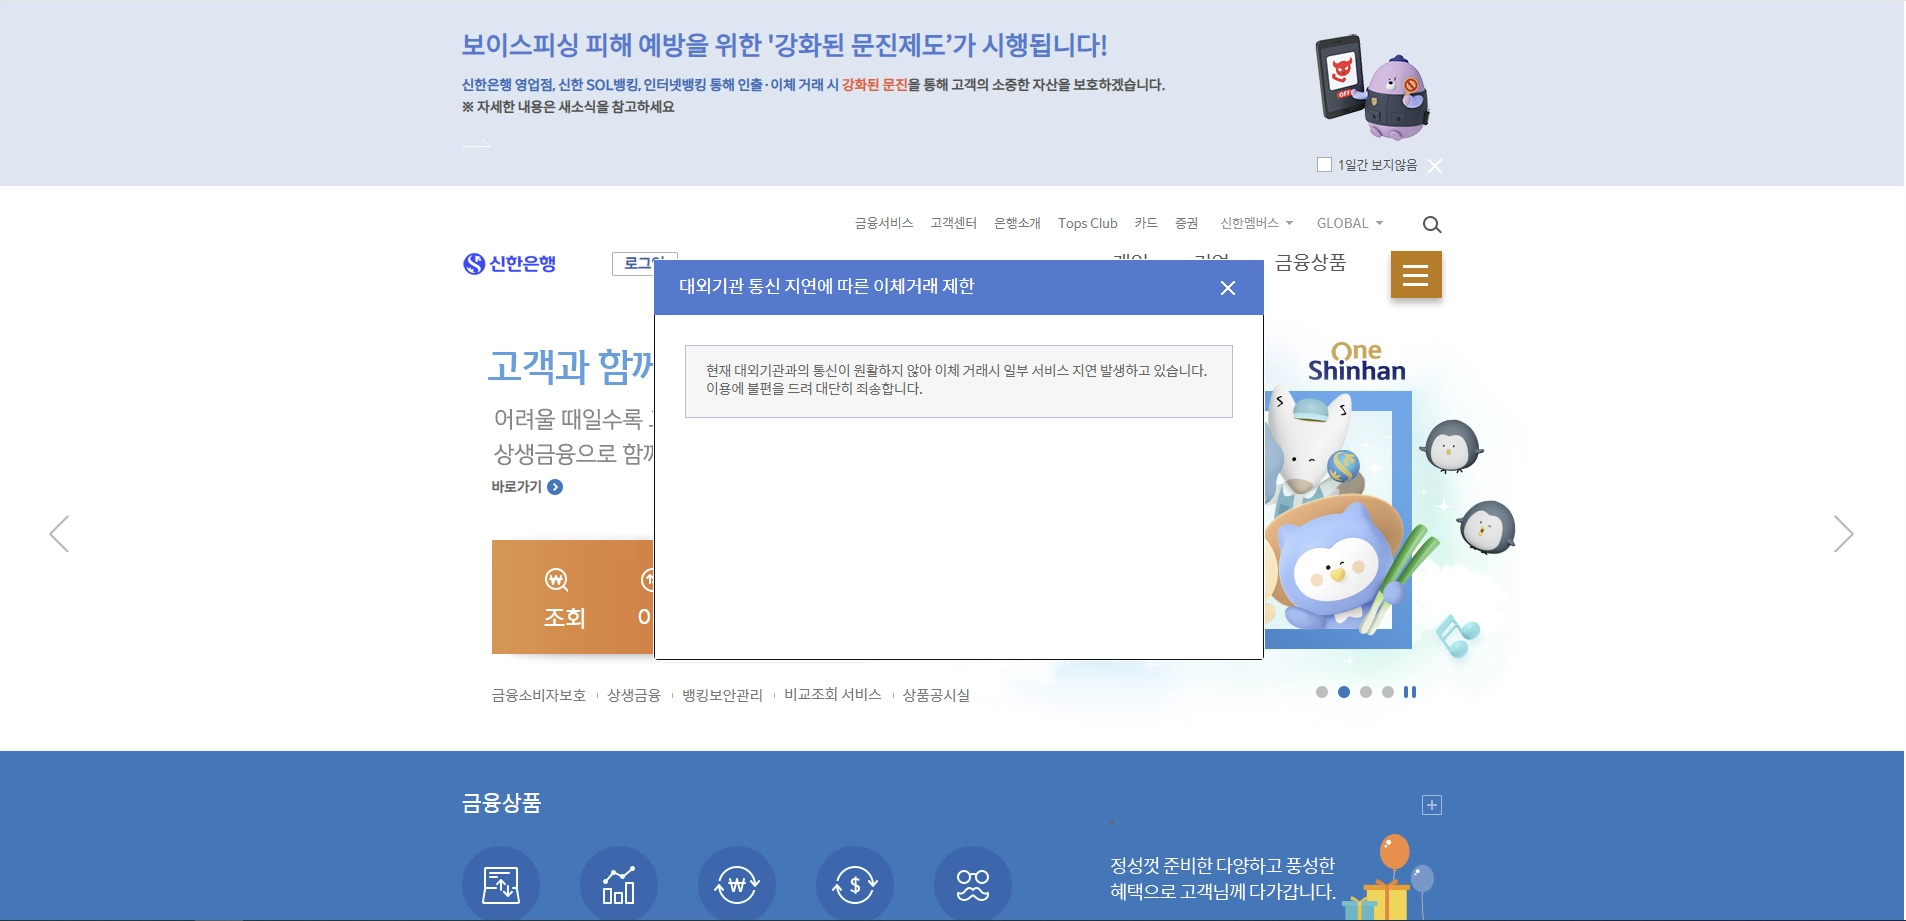Open the 고객센터 menu item
Image resolution: width=1906 pixels, height=921 pixels.
click(x=953, y=223)
